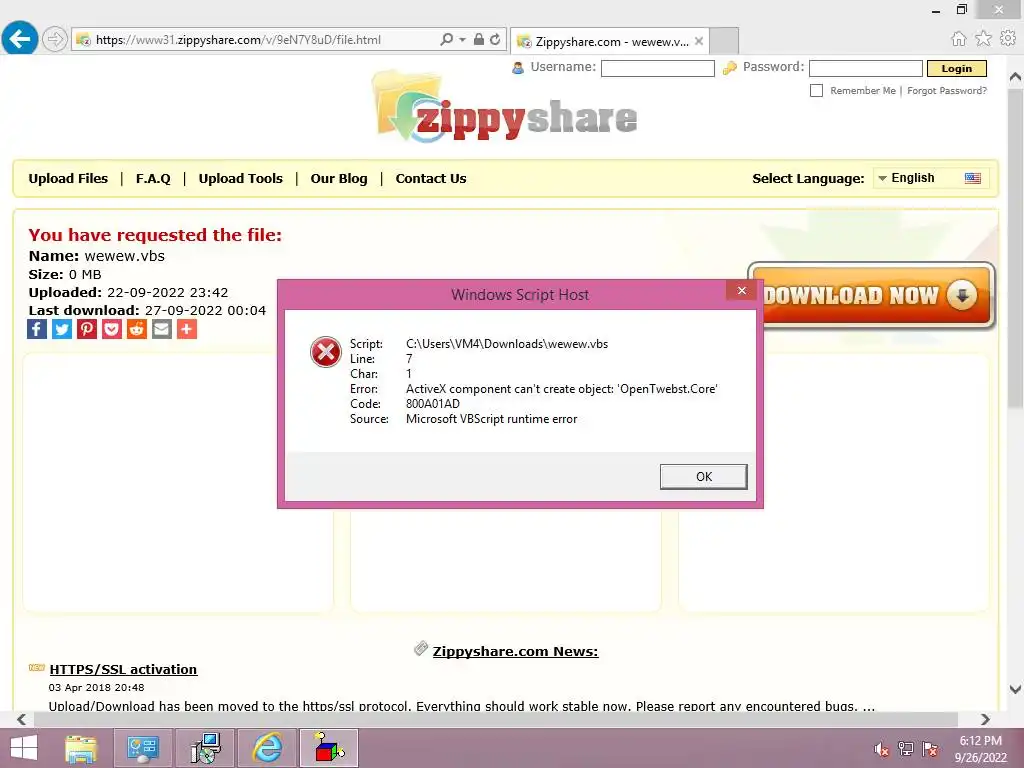
Task: Click the search magnifier in address bar
Action: point(447,39)
